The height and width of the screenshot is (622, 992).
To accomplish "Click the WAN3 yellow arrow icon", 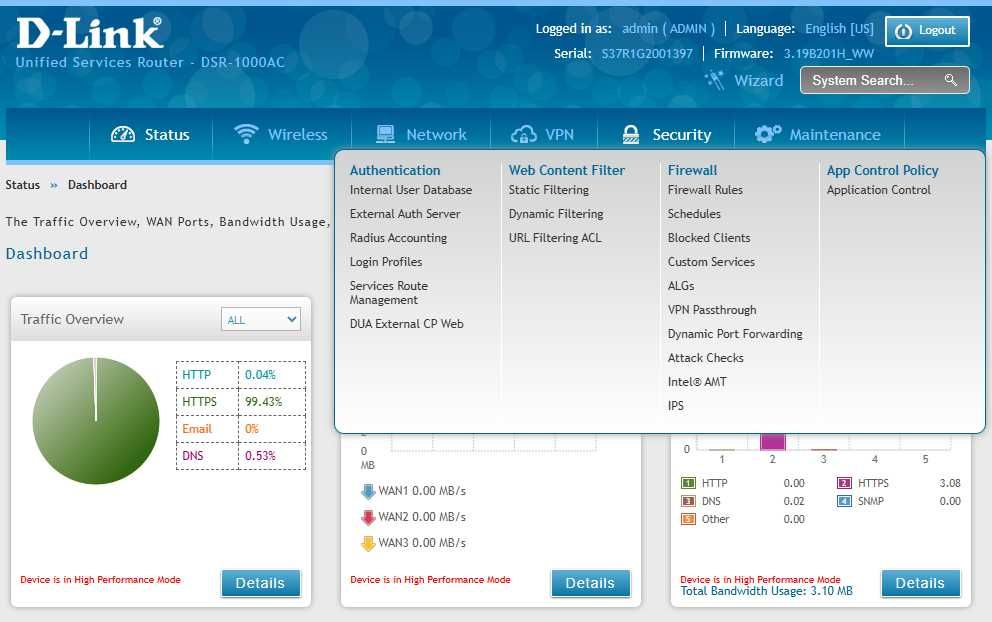I will [x=368, y=543].
